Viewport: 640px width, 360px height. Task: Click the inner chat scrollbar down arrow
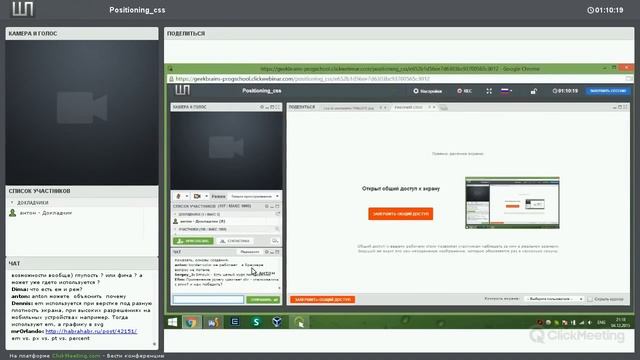coord(280,288)
